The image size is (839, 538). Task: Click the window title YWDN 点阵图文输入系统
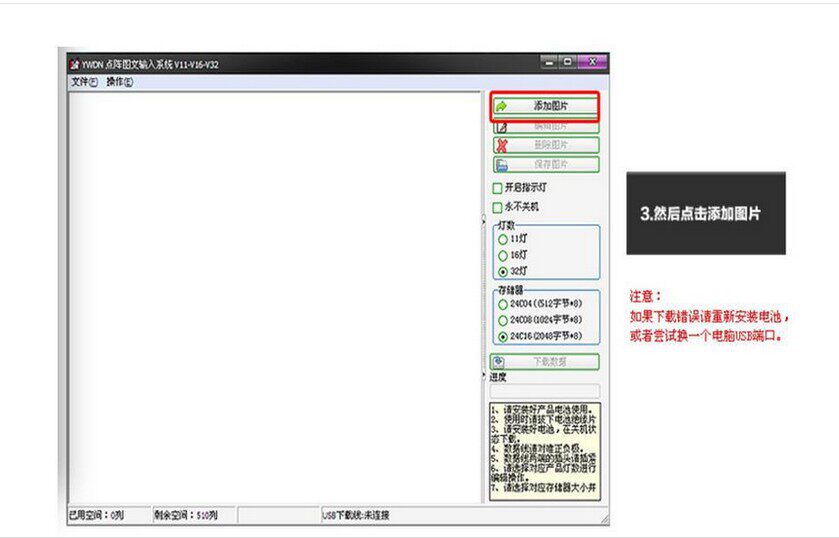coord(150,65)
